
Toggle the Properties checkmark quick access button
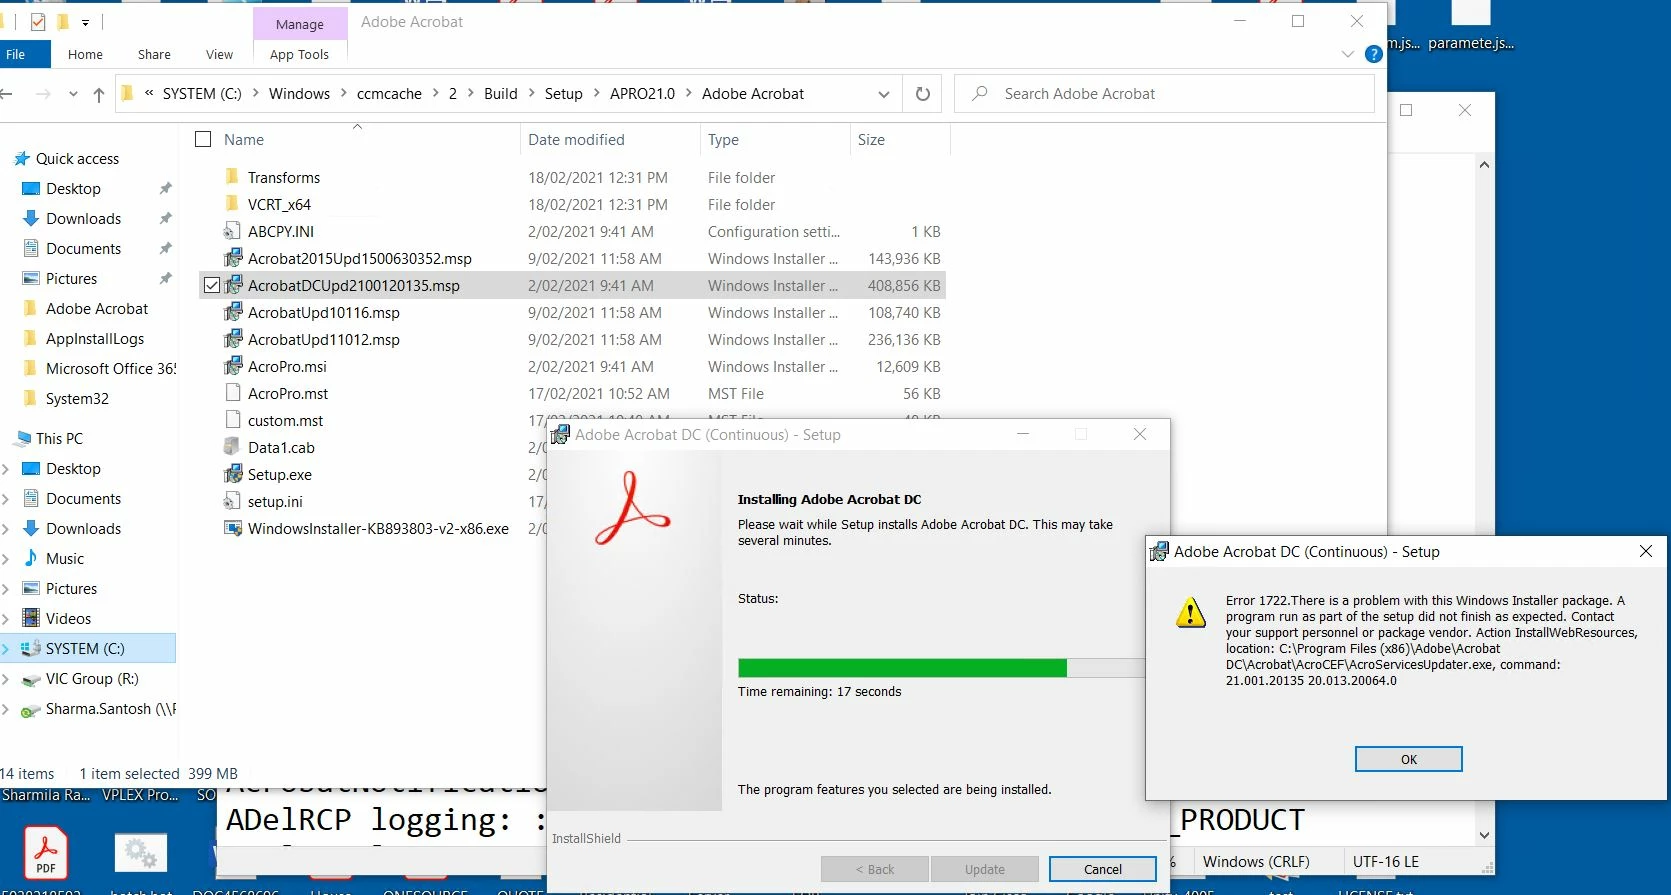(38, 21)
